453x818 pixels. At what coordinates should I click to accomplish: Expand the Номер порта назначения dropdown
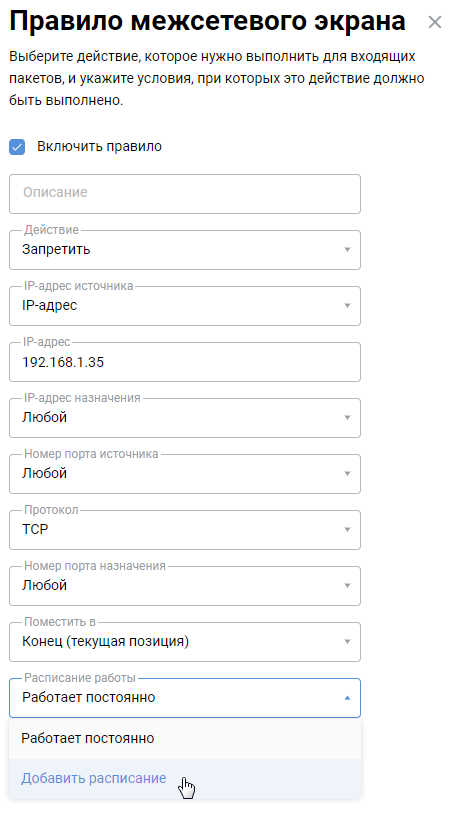coord(185,586)
